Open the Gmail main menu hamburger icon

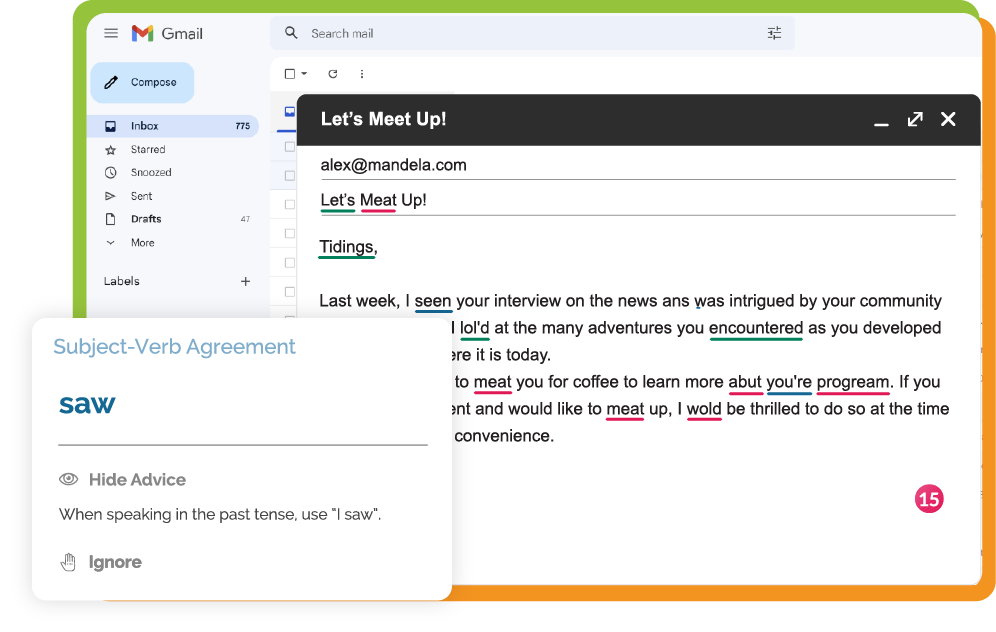pyautogui.click(x=111, y=33)
